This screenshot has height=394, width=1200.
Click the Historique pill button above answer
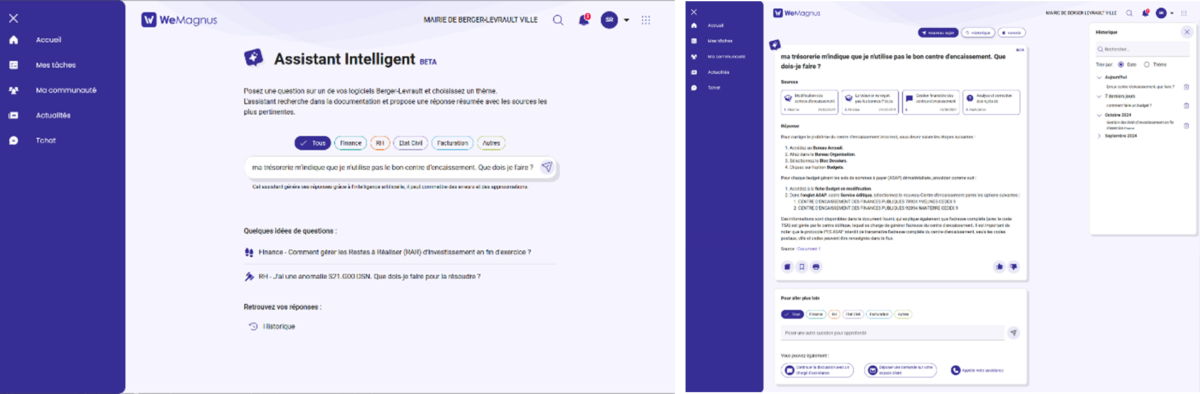pos(978,33)
